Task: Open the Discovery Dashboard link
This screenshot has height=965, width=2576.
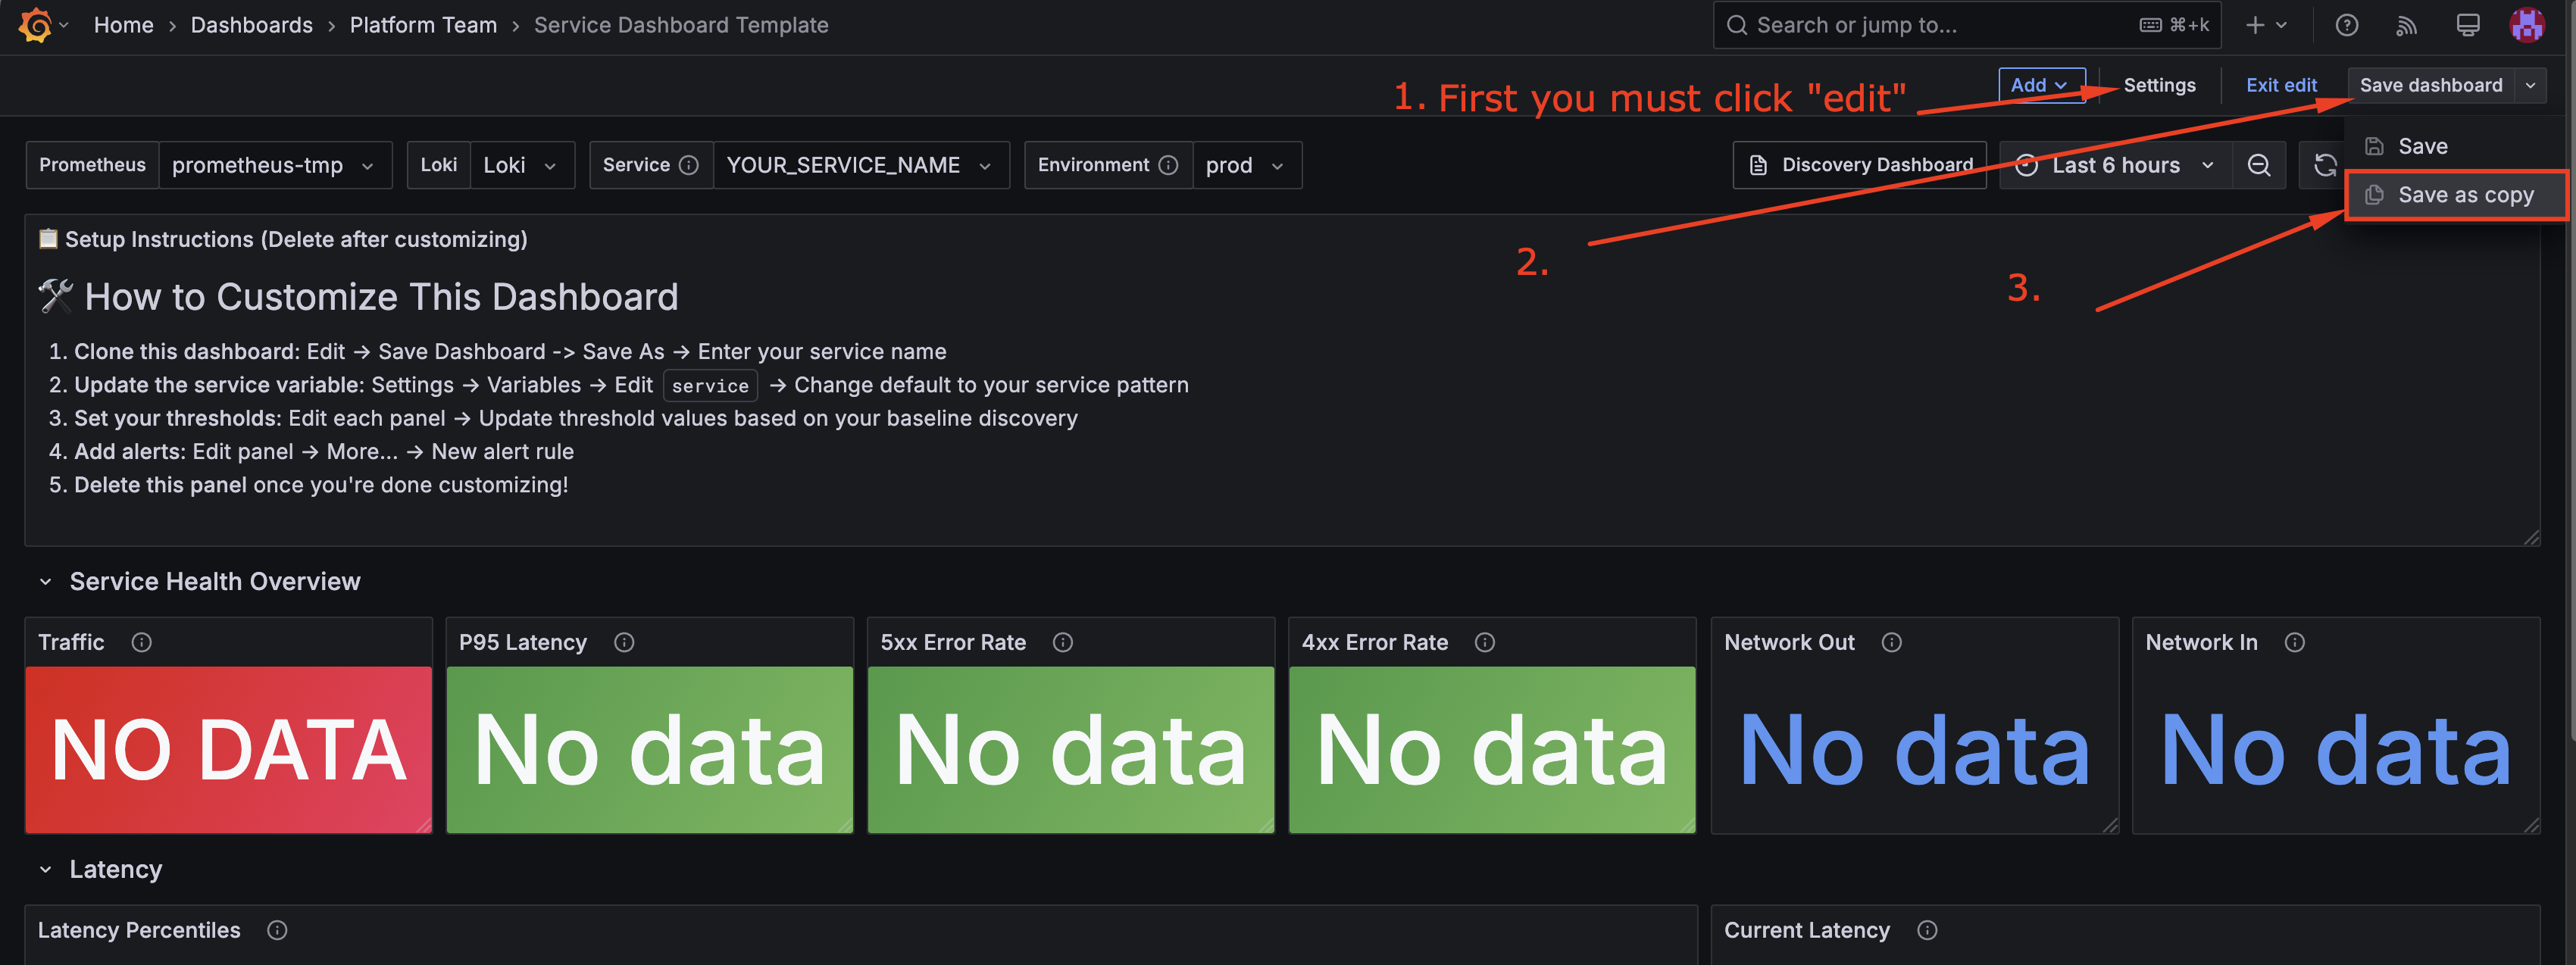Action: pos(1859,165)
